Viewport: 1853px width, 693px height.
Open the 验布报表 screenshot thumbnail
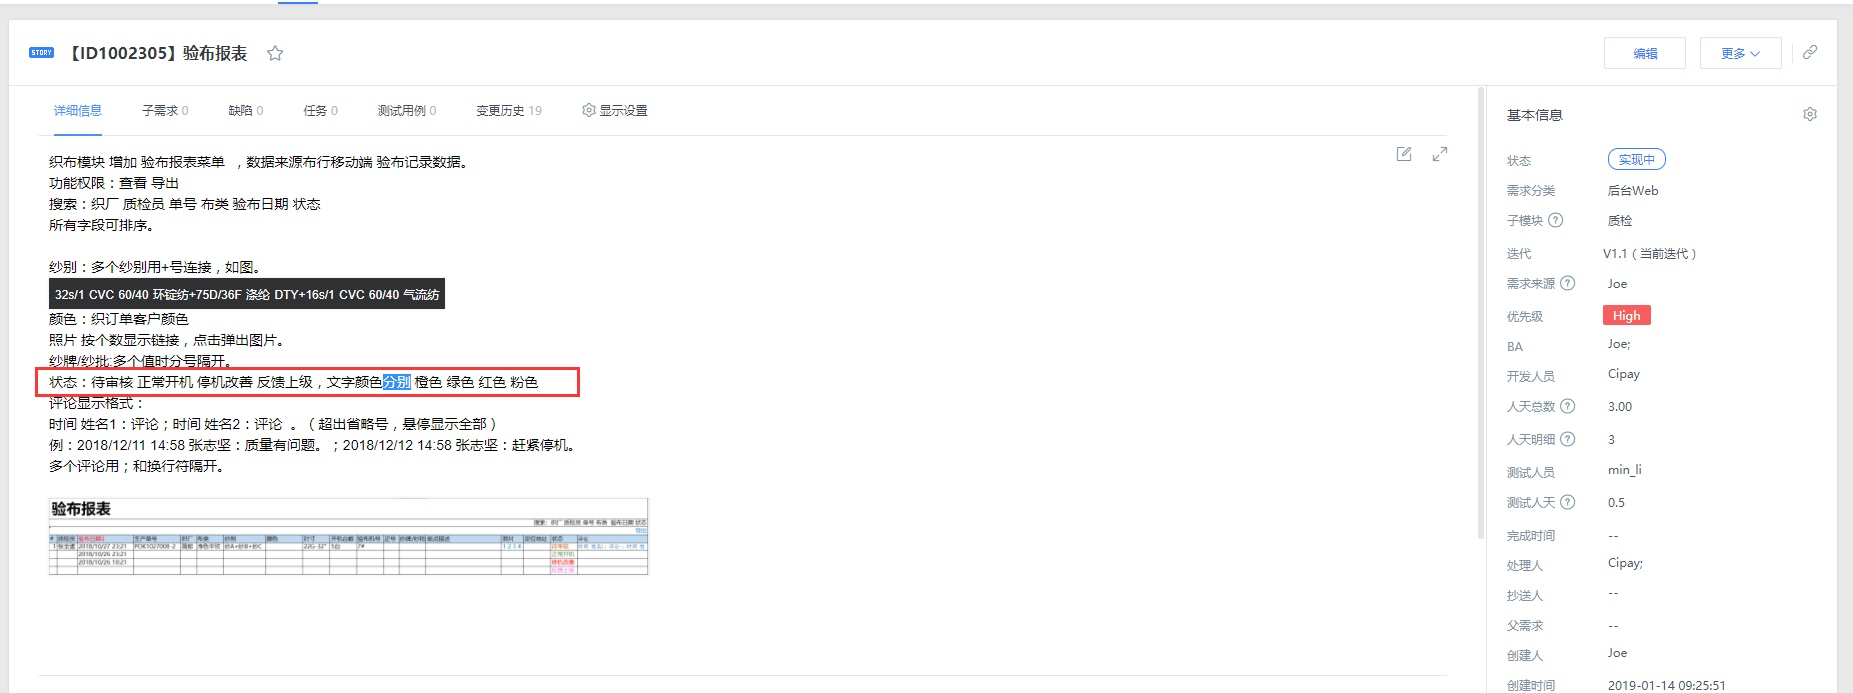tap(348, 536)
